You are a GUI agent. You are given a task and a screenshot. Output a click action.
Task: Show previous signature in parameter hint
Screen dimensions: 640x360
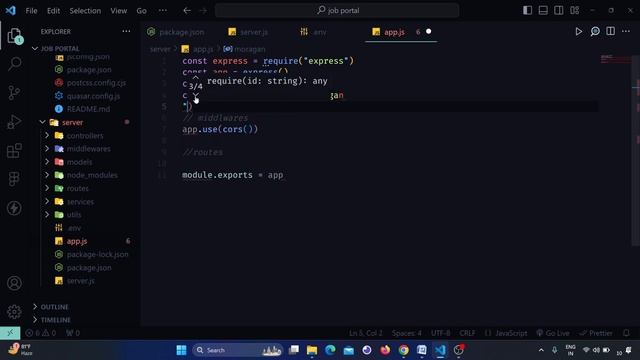click(196, 77)
